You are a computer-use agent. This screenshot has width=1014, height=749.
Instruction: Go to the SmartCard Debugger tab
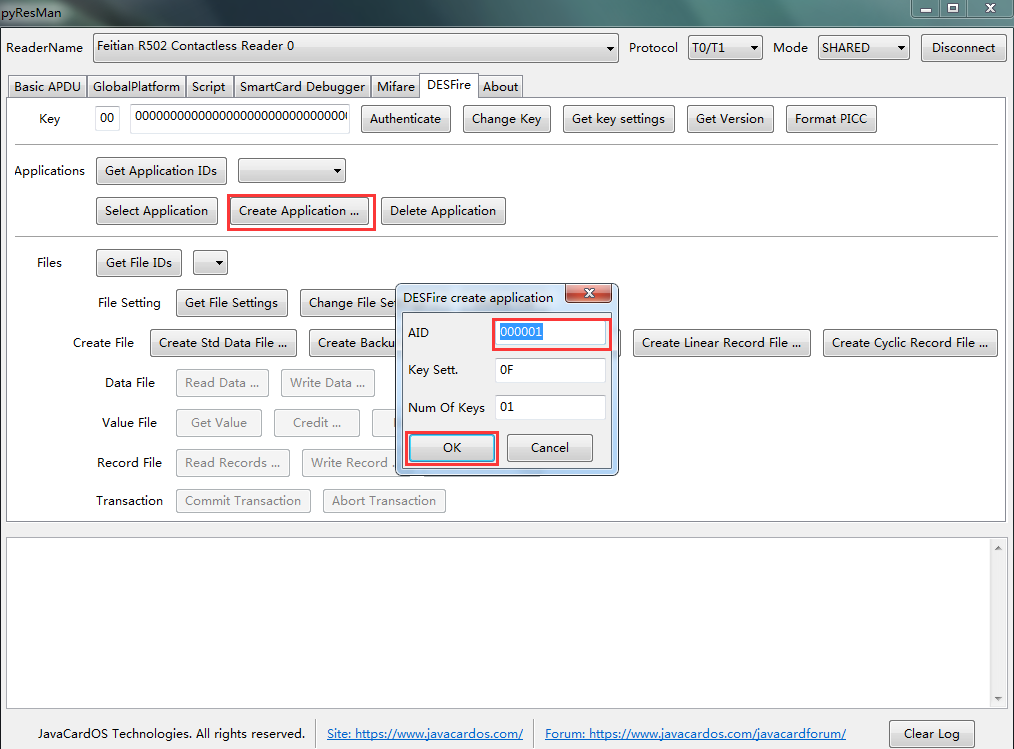coord(302,87)
